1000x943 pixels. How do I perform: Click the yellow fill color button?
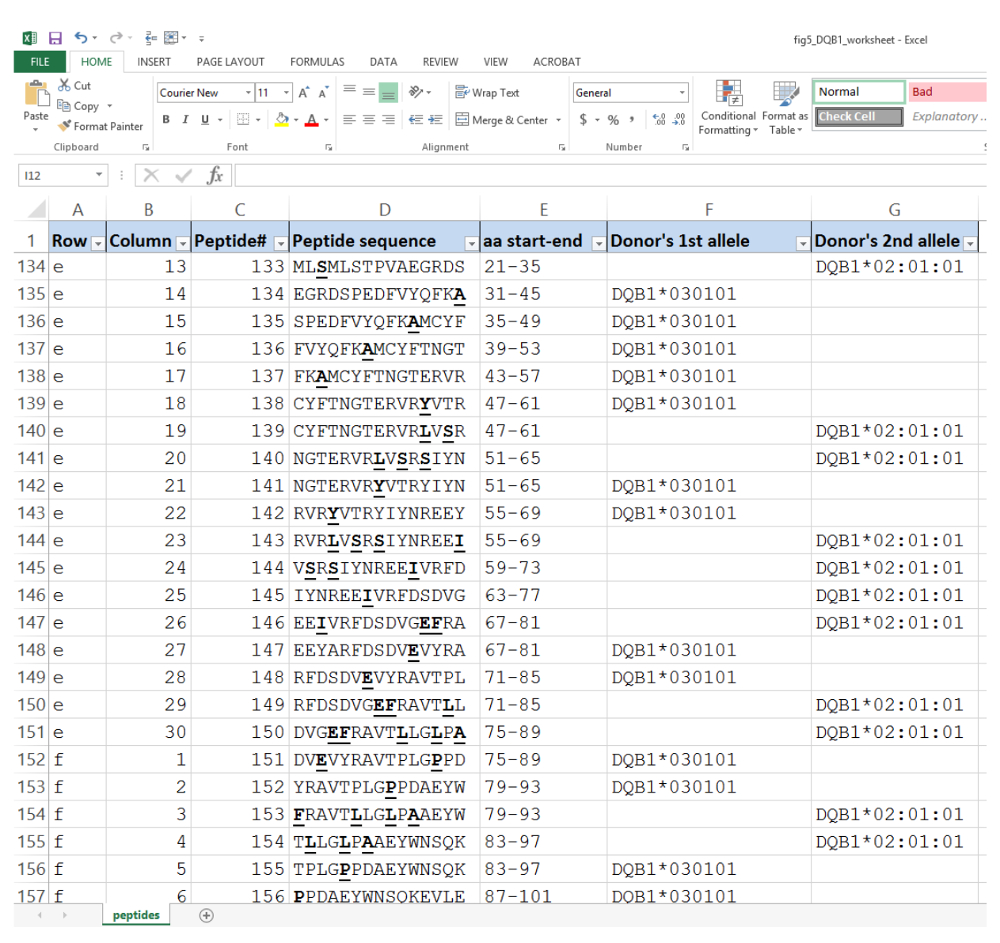[x=281, y=120]
